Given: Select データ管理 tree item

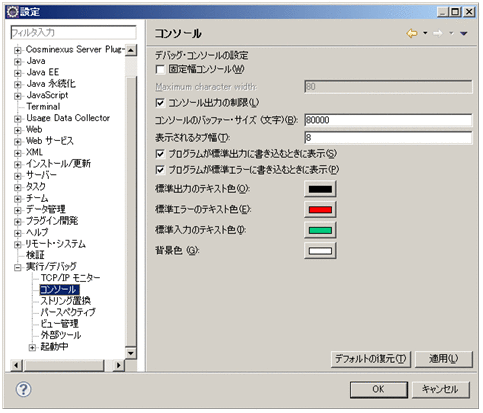Looking at the screenshot, I should coord(45,210).
